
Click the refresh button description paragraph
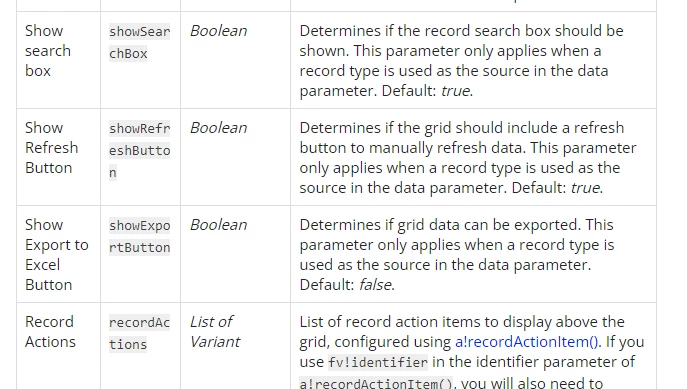click(467, 158)
